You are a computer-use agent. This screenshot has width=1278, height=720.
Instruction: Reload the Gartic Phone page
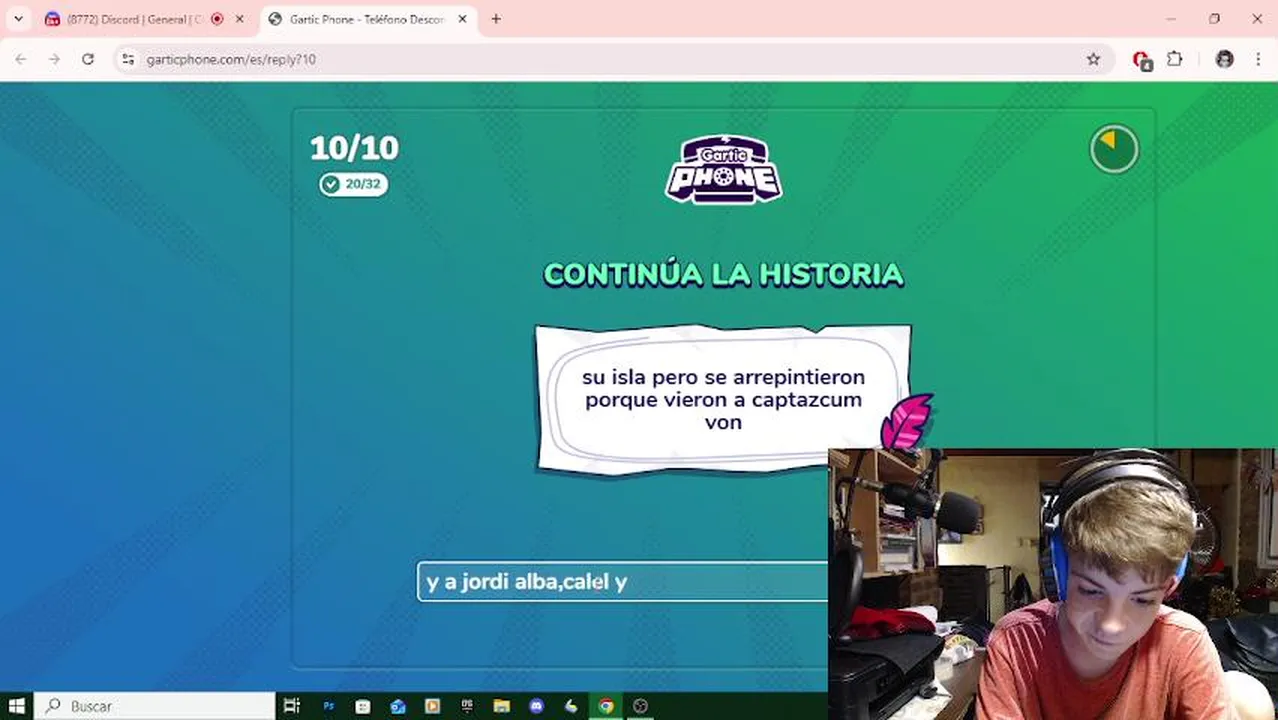(x=88, y=59)
